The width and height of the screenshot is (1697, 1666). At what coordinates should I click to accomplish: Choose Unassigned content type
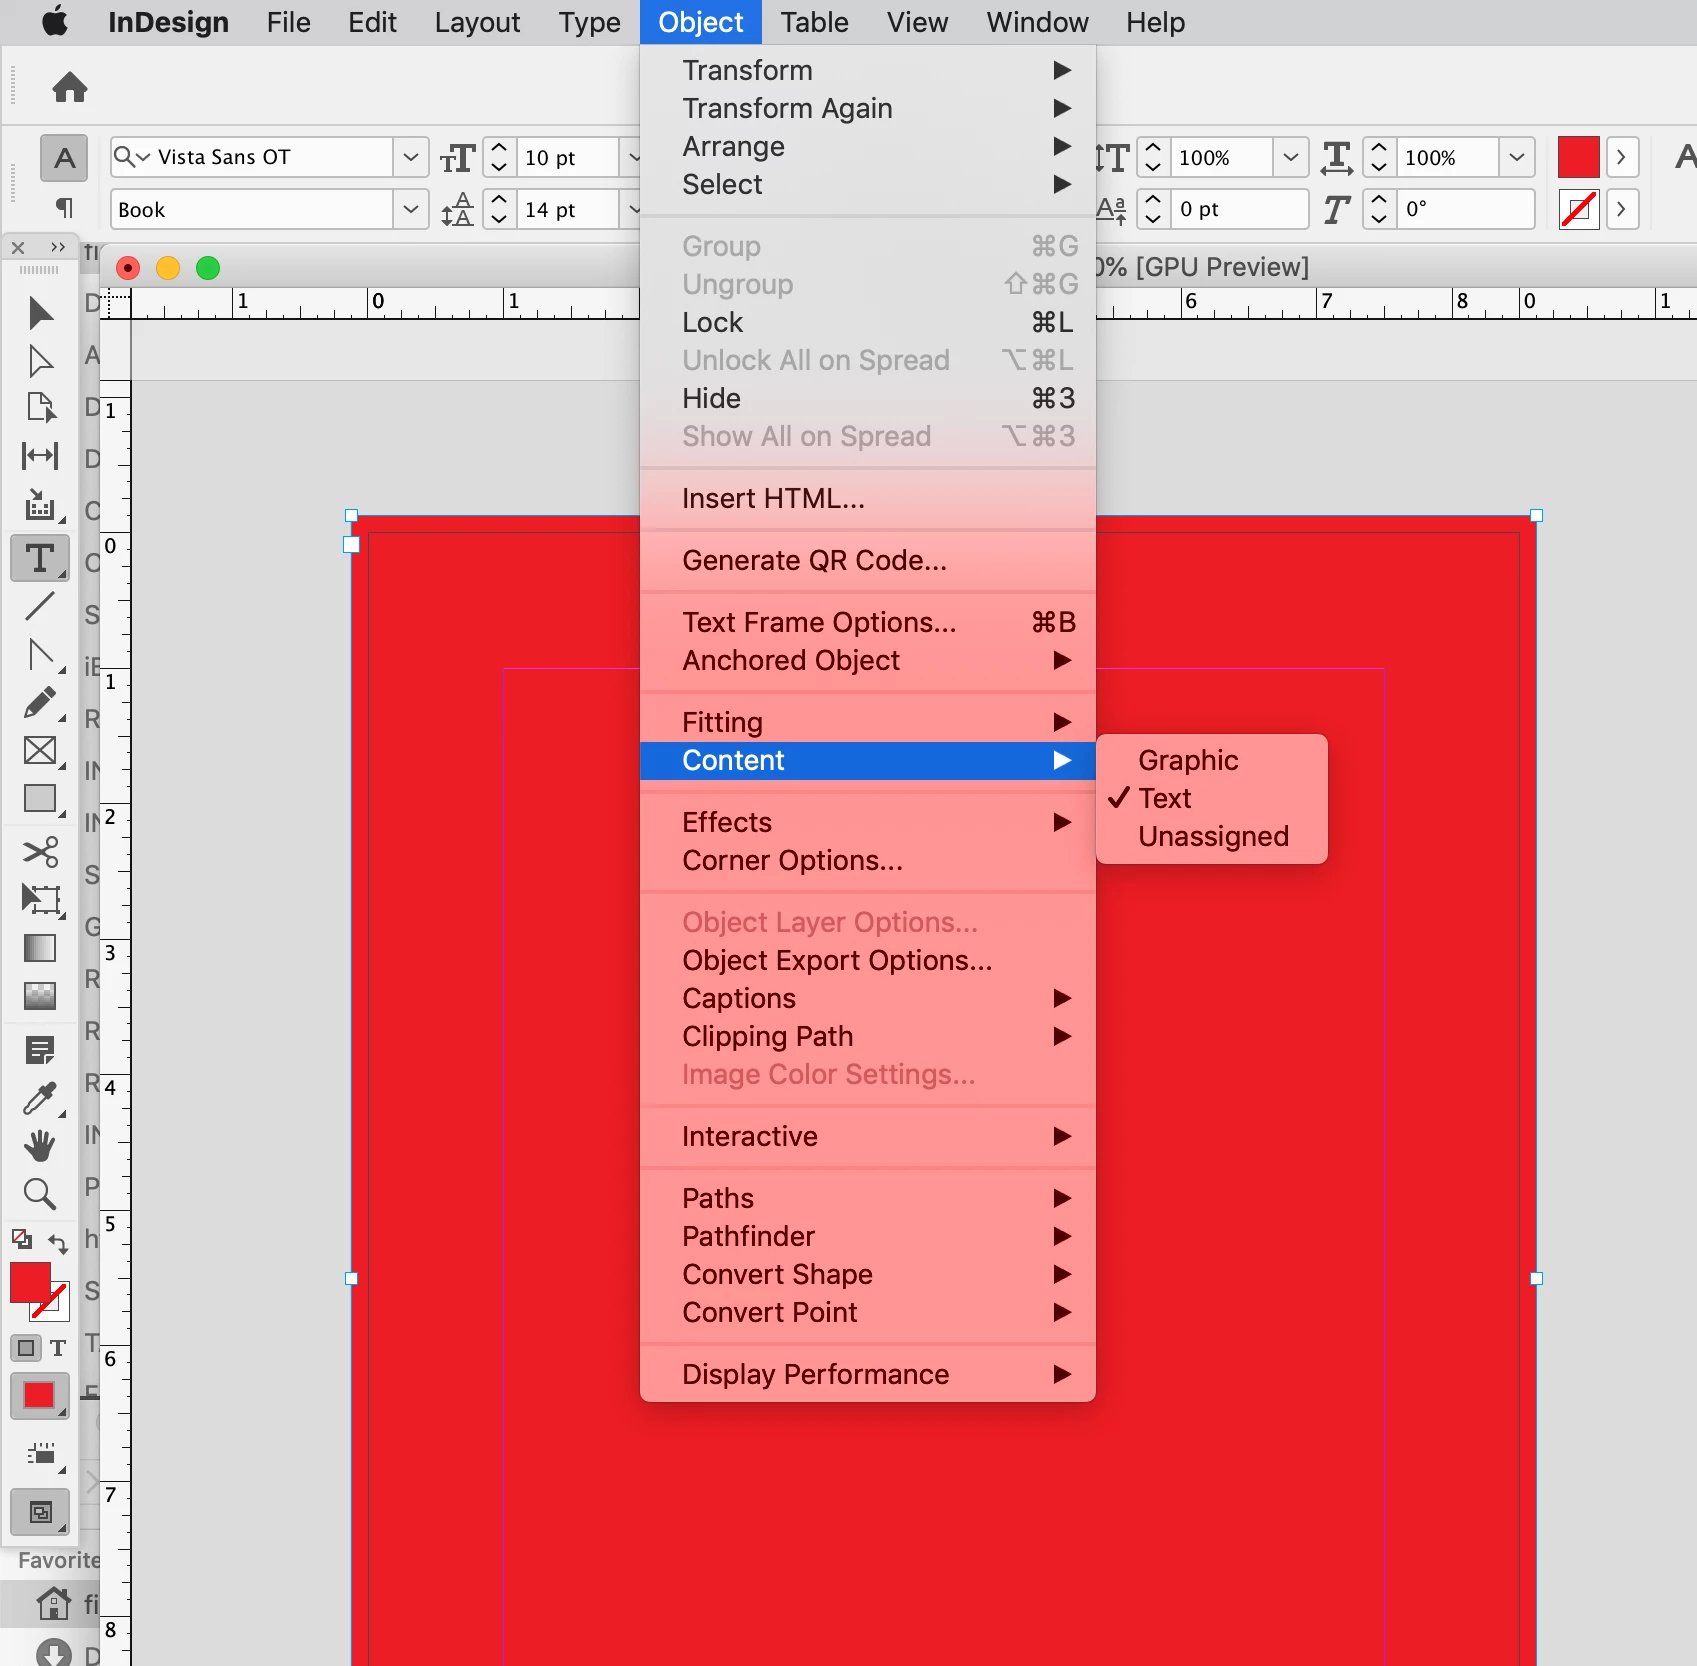coord(1212,836)
